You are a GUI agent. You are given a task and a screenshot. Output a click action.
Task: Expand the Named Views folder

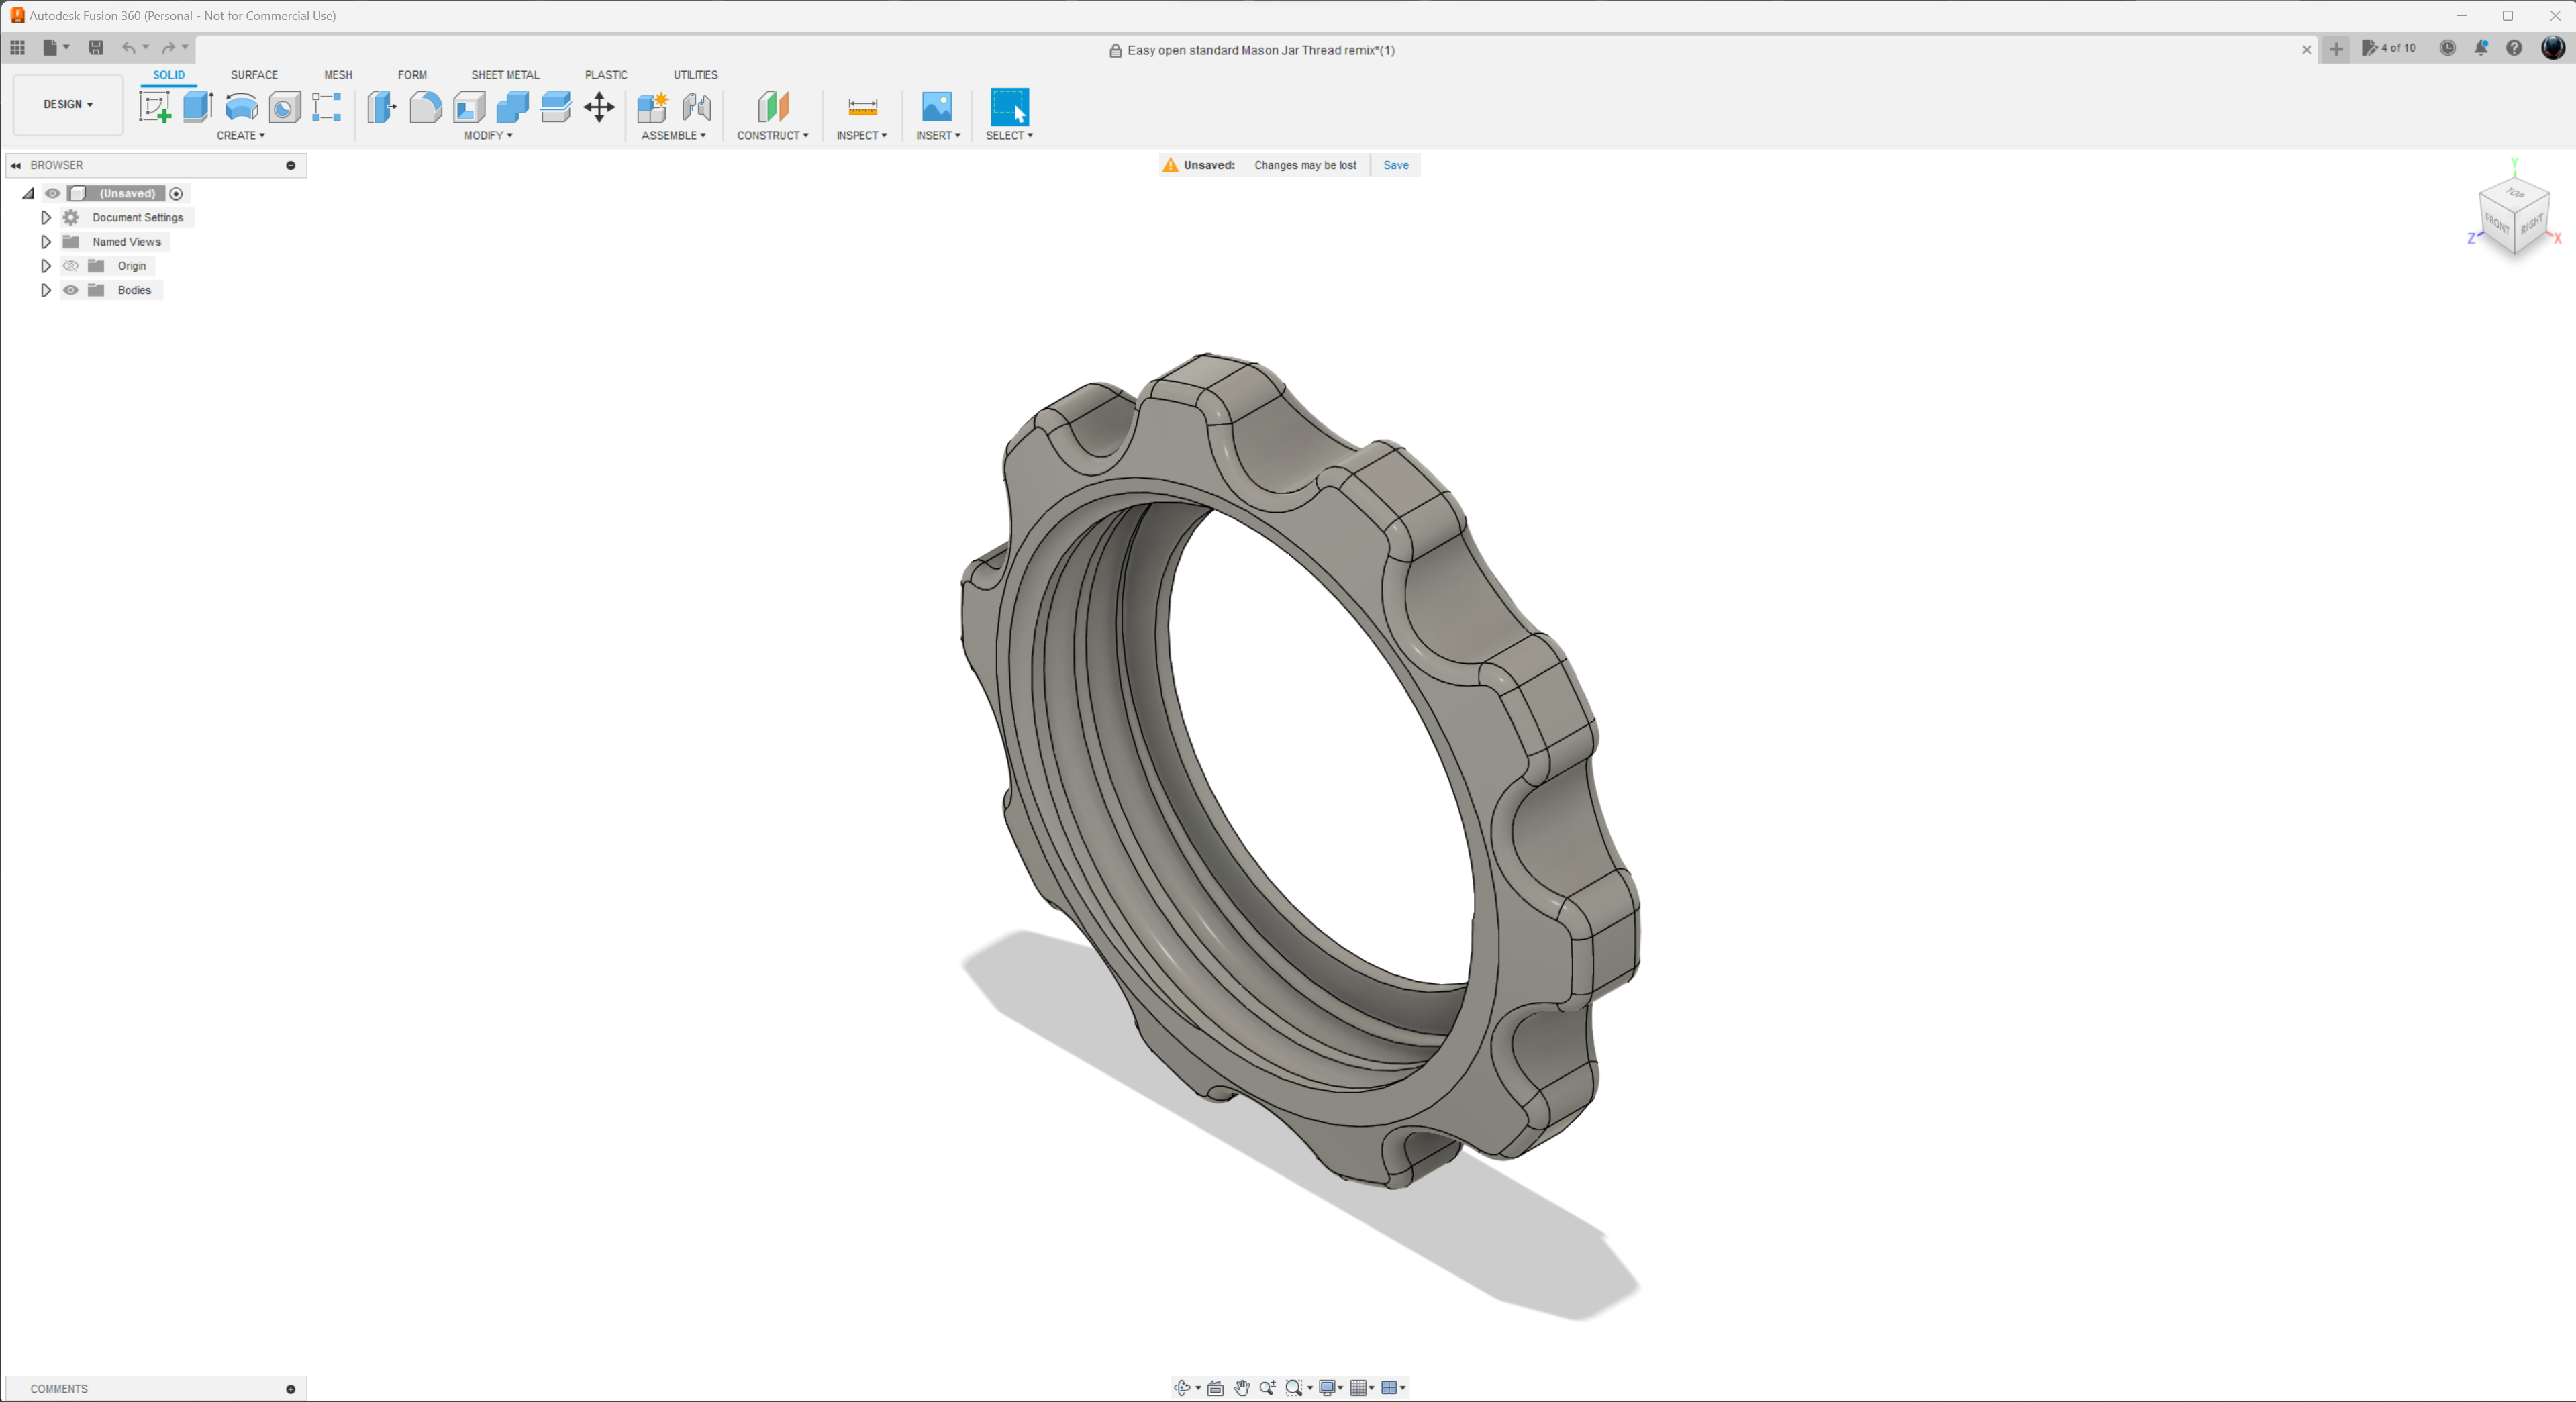coord(45,241)
